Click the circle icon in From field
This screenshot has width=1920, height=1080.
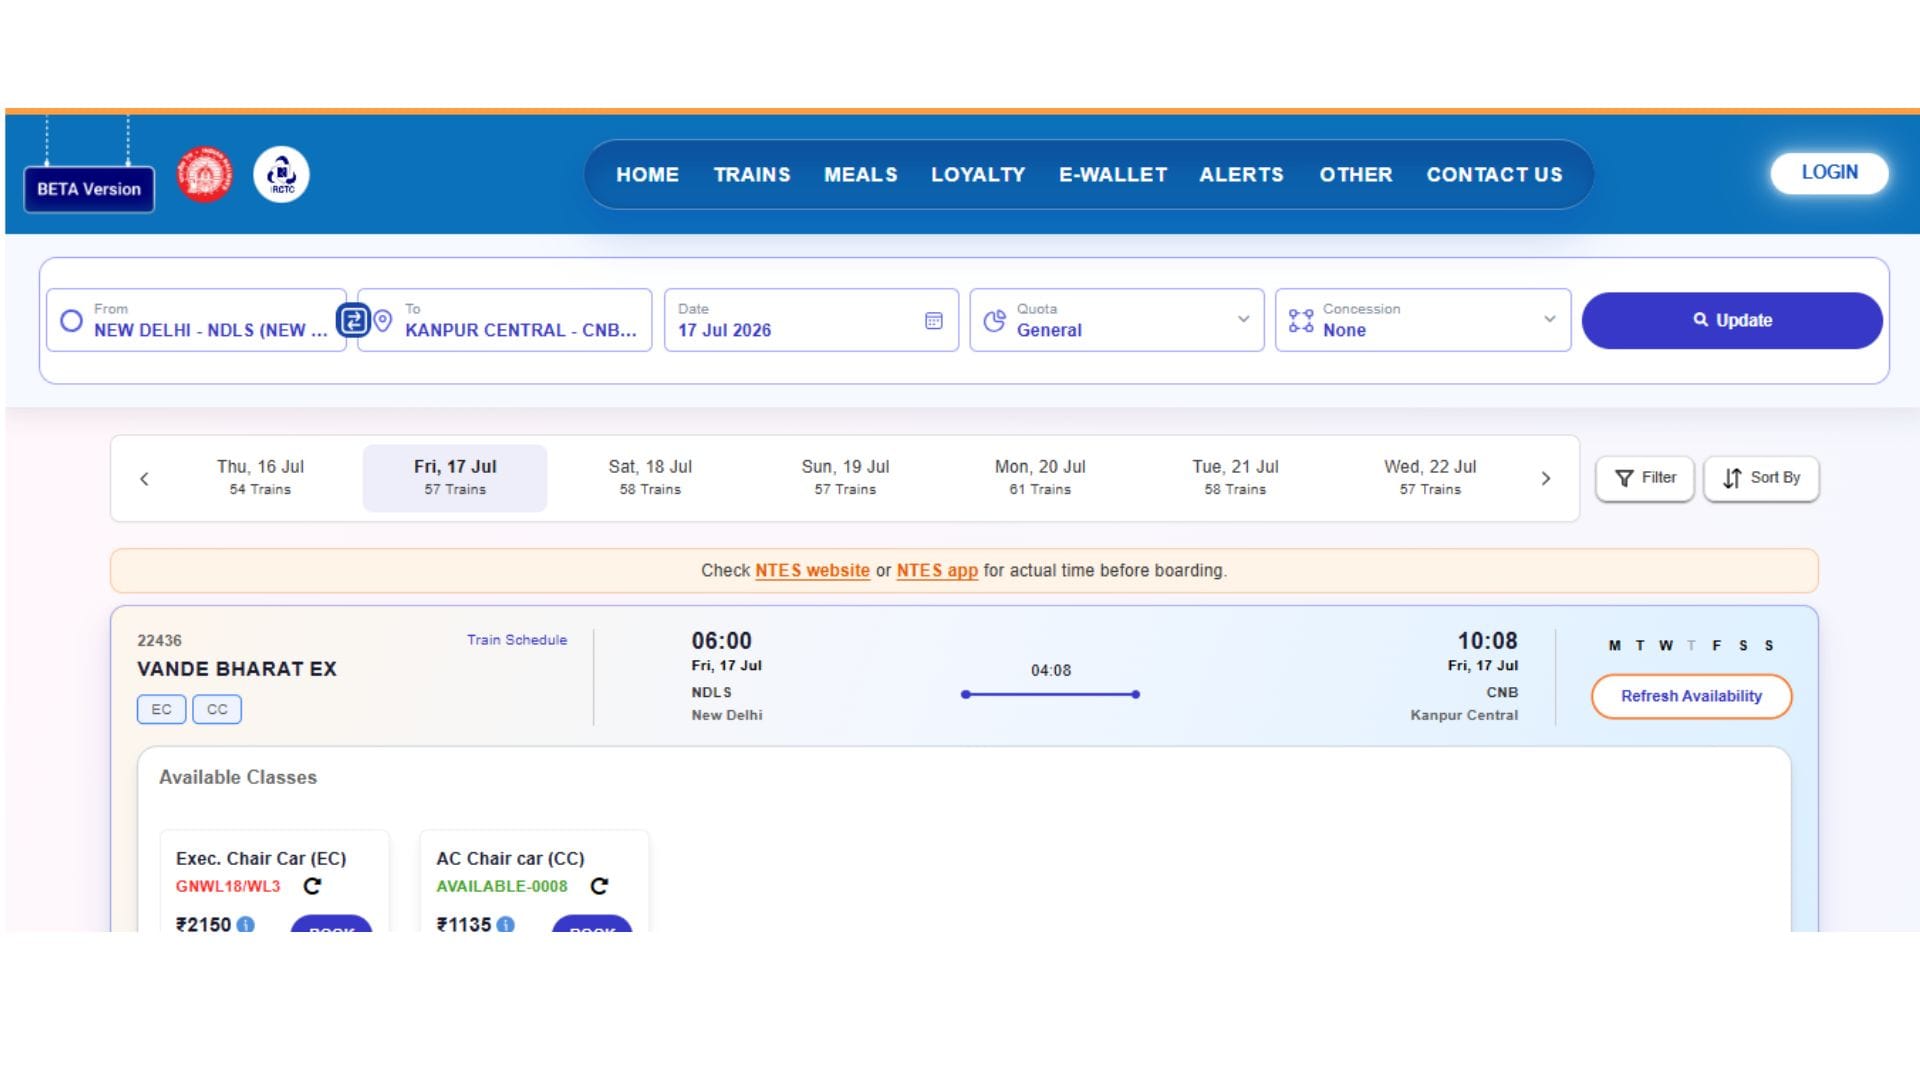(71, 320)
